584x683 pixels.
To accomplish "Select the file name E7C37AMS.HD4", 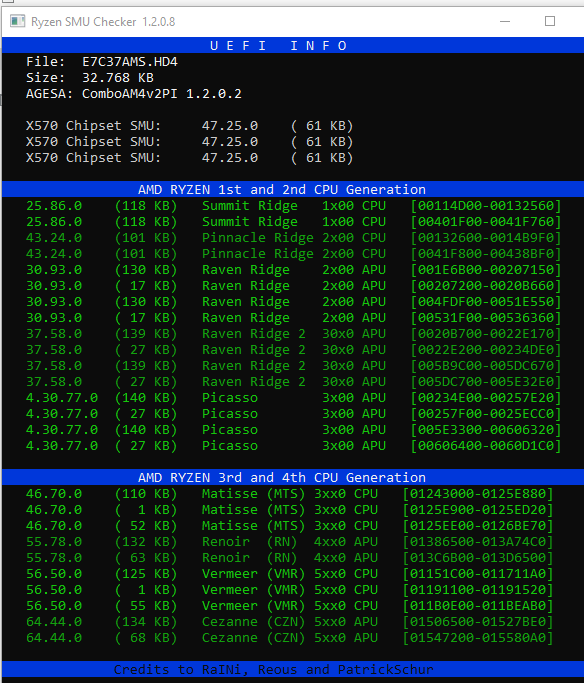I will tap(130, 62).
